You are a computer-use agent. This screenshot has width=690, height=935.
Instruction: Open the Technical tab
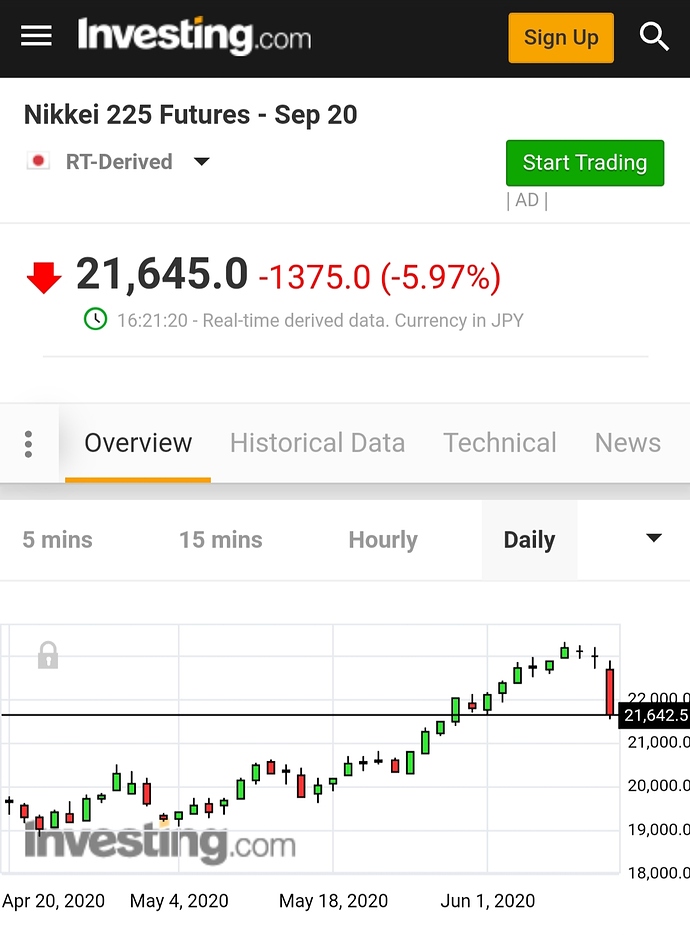500,443
